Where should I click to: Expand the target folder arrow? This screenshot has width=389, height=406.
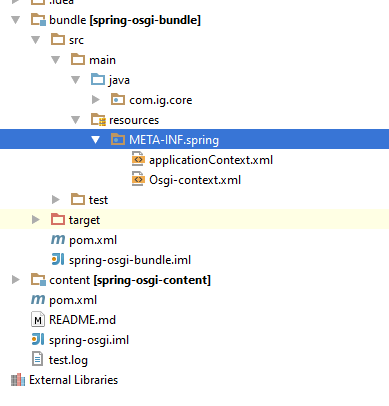point(36,220)
